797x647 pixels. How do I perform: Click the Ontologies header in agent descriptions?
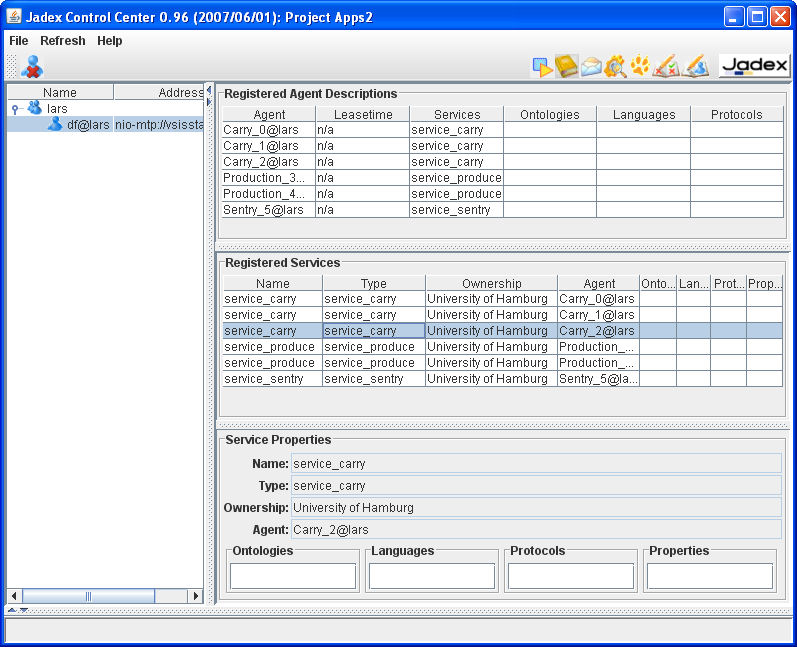[x=550, y=114]
